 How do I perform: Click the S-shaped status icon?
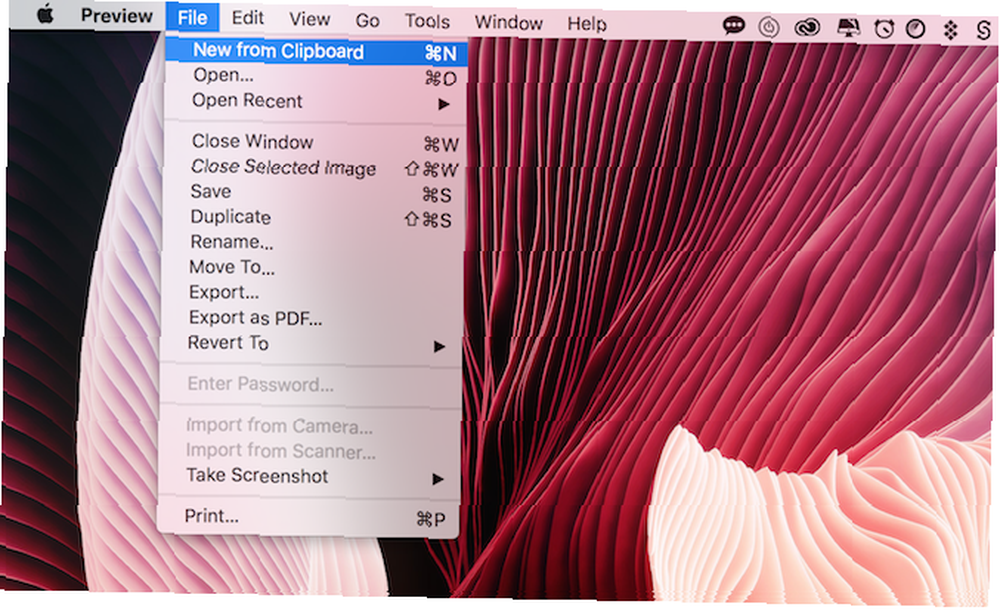tap(983, 30)
